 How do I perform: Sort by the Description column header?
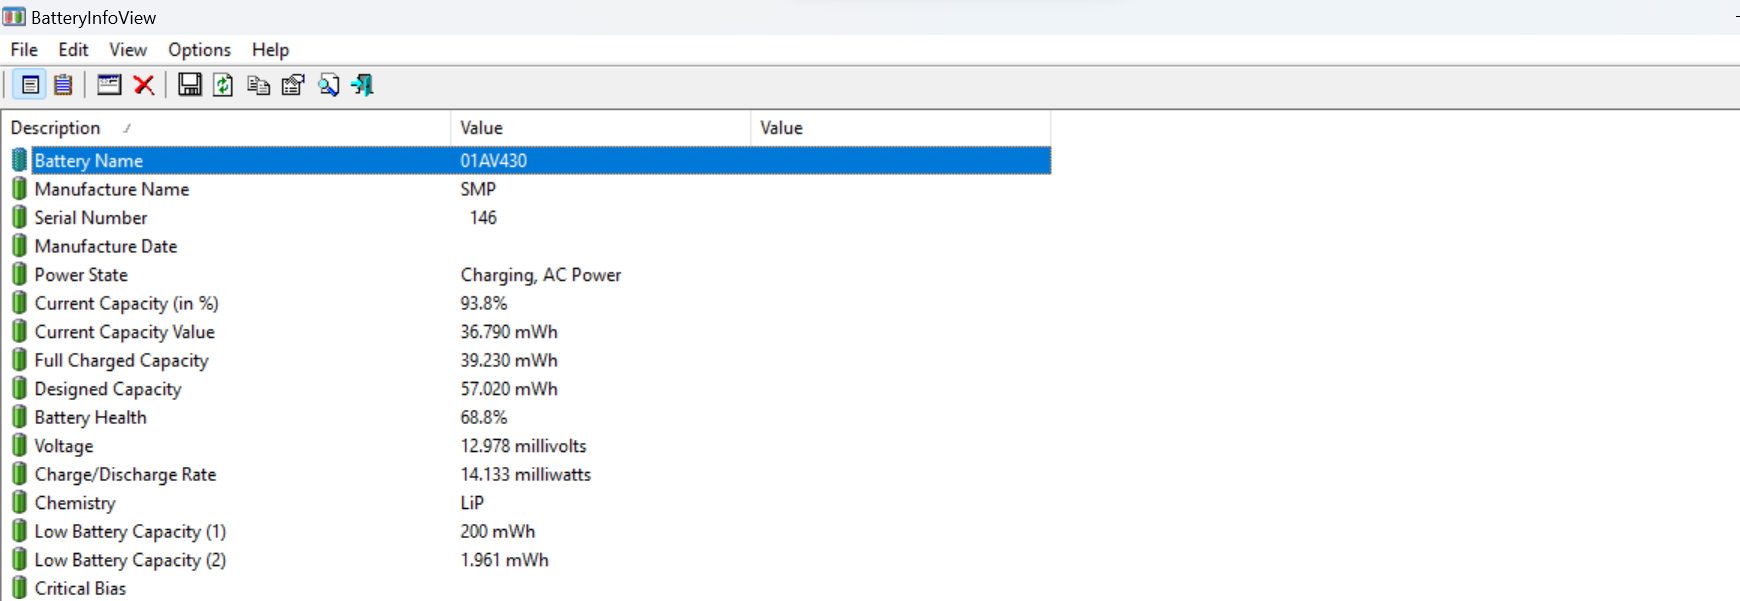click(226, 128)
